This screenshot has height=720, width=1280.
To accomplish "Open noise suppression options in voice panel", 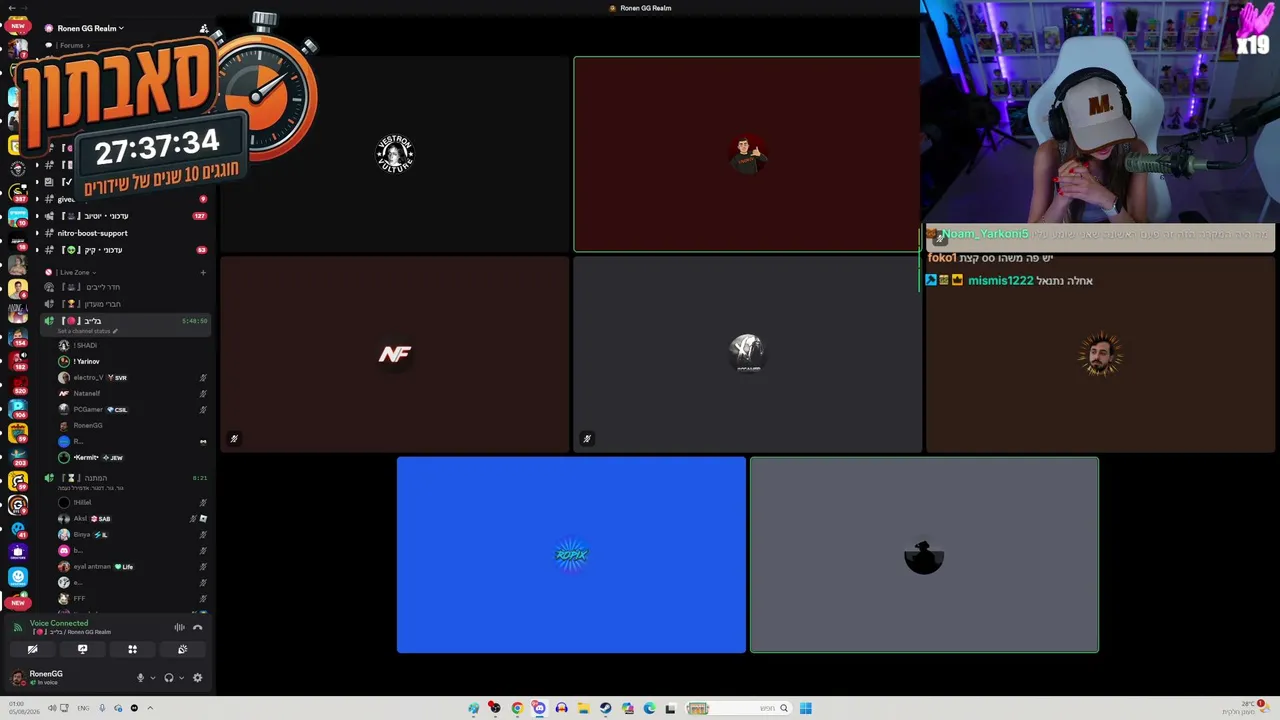I will pos(179,627).
